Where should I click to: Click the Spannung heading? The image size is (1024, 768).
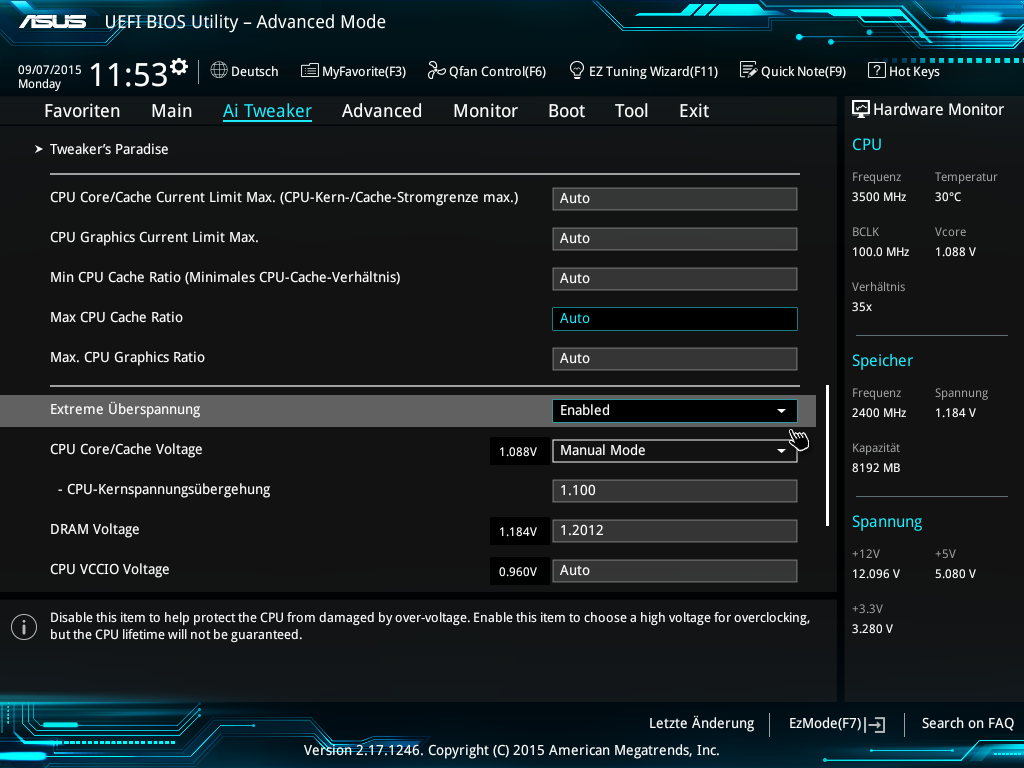coord(887,522)
